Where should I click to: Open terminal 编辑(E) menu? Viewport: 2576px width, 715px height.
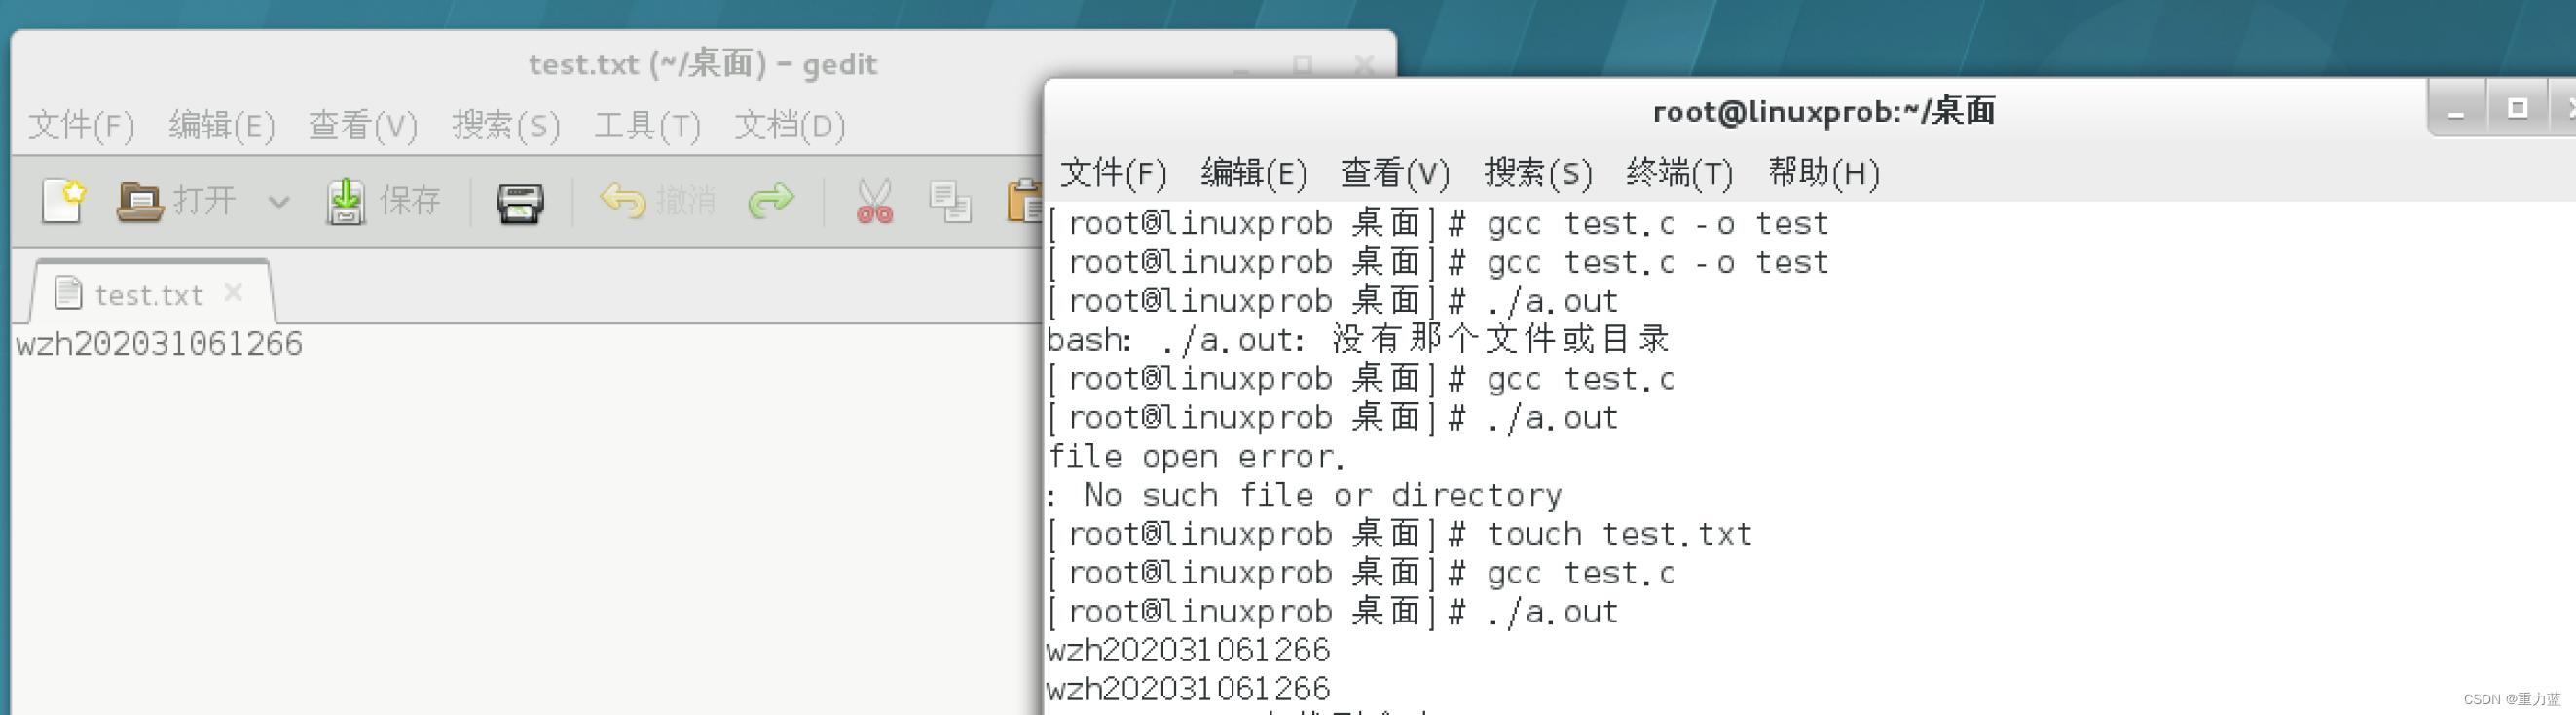click(1254, 173)
